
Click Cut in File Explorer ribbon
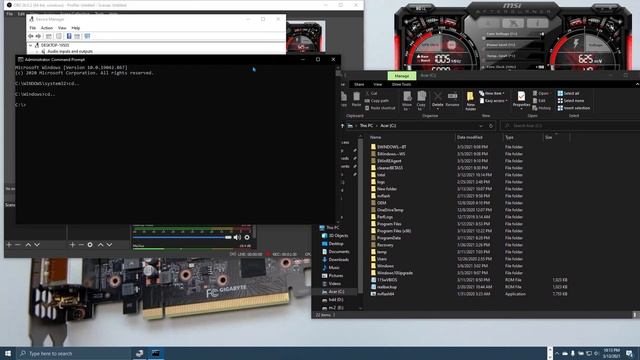371,93
